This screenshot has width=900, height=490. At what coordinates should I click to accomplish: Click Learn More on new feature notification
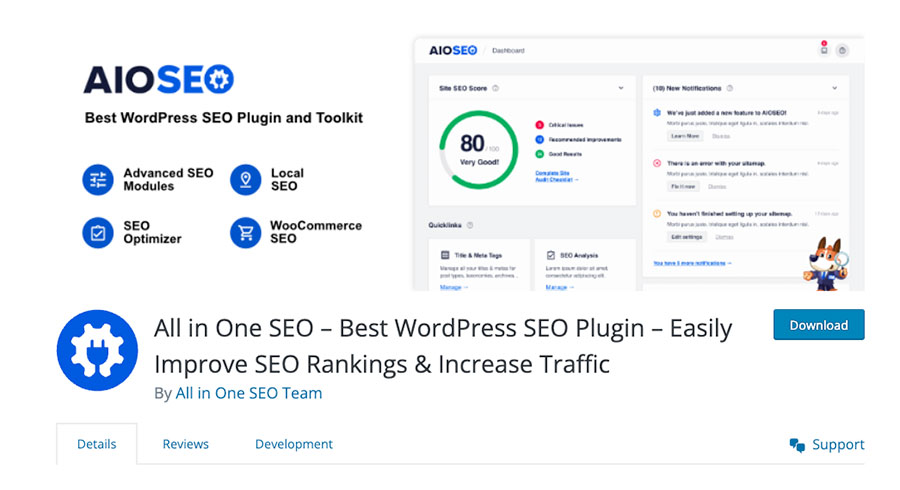tap(685, 136)
